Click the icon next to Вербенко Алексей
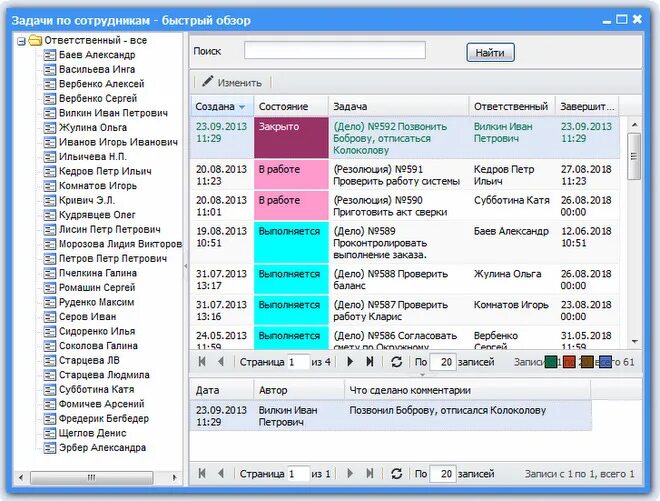Screen dimensions: 660x501 50,84
